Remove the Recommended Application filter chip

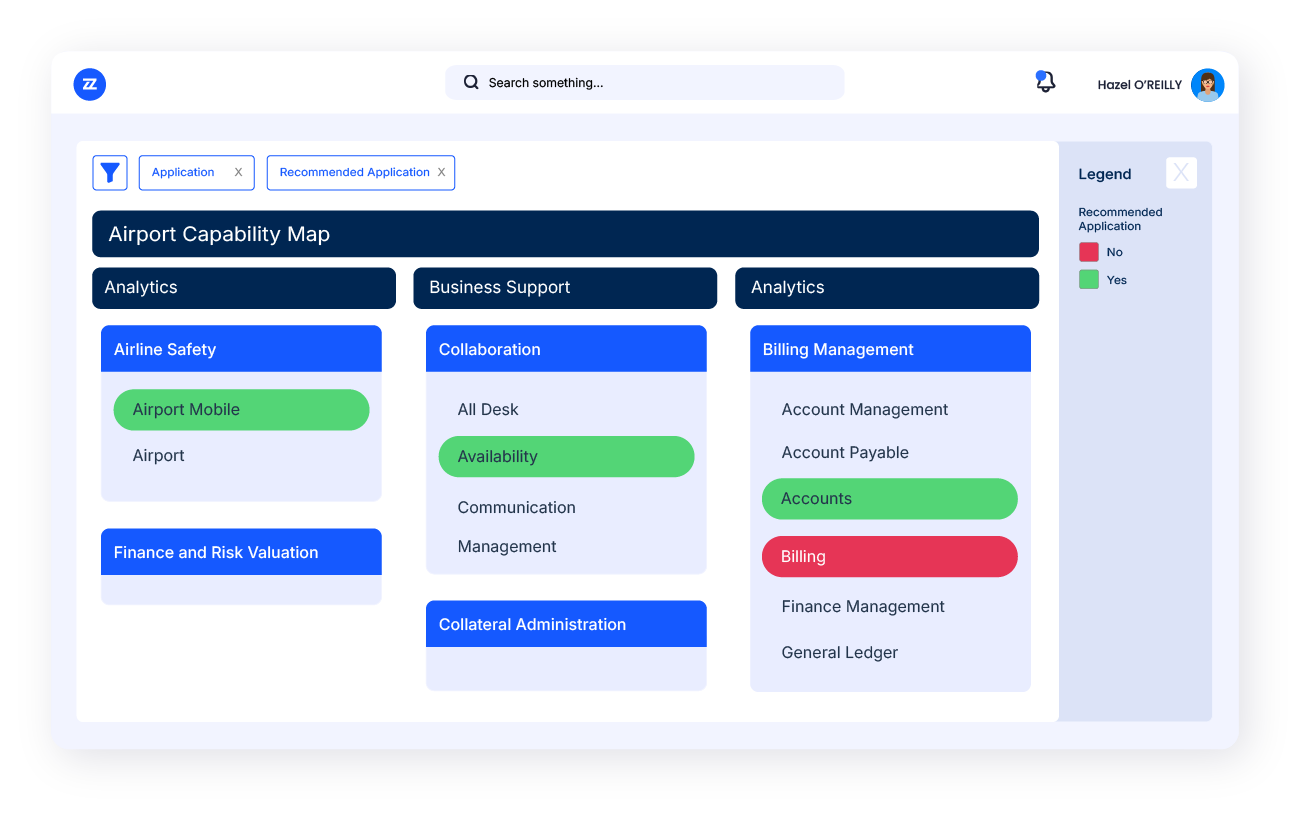(441, 173)
